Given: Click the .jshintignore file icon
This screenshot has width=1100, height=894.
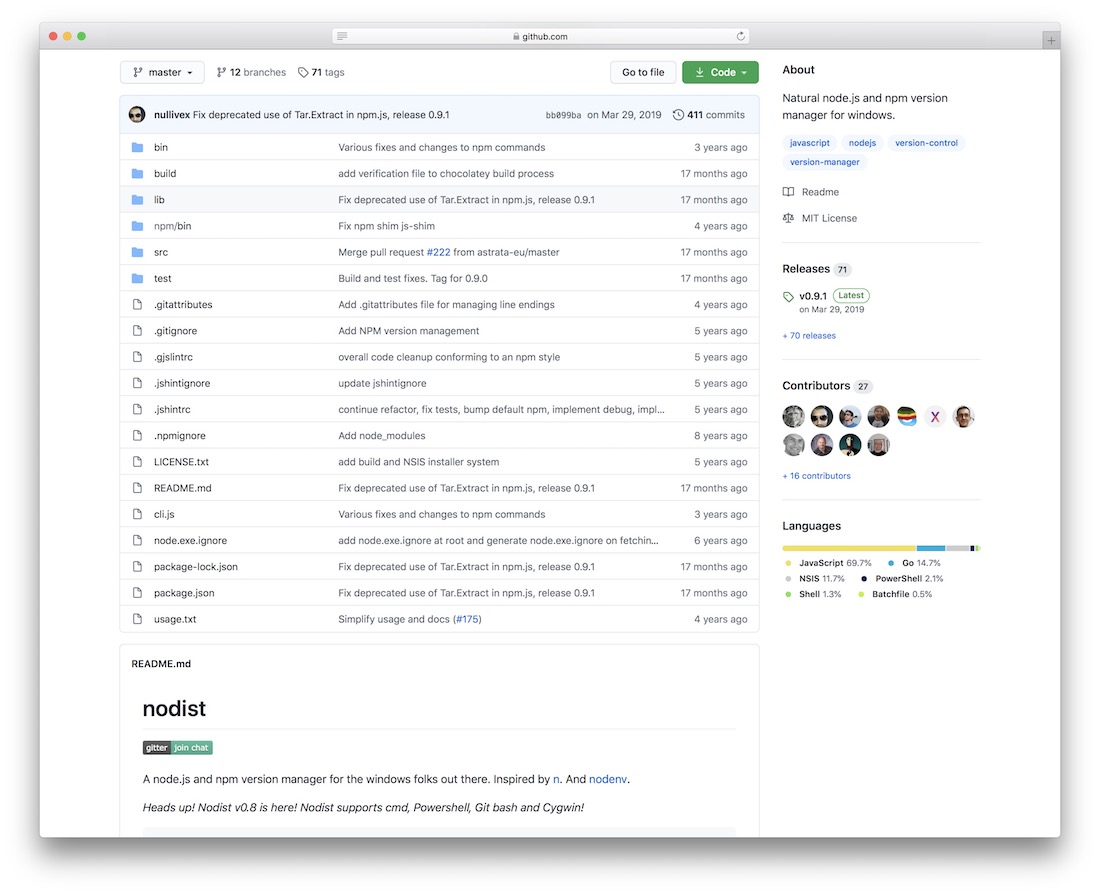Looking at the screenshot, I should pos(138,383).
